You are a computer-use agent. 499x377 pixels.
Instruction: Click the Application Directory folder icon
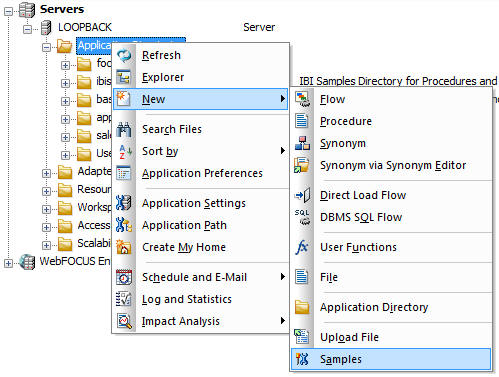coord(302,307)
